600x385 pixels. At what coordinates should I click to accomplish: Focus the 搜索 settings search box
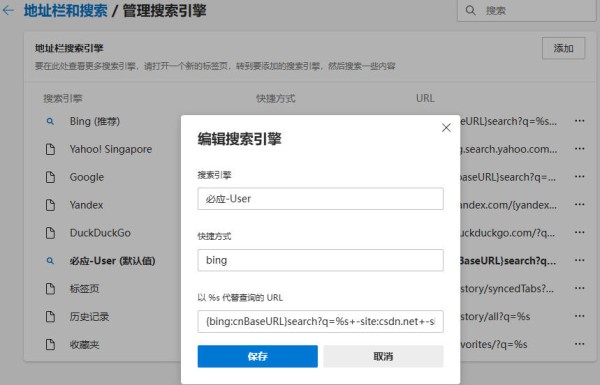[x=528, y=10]
